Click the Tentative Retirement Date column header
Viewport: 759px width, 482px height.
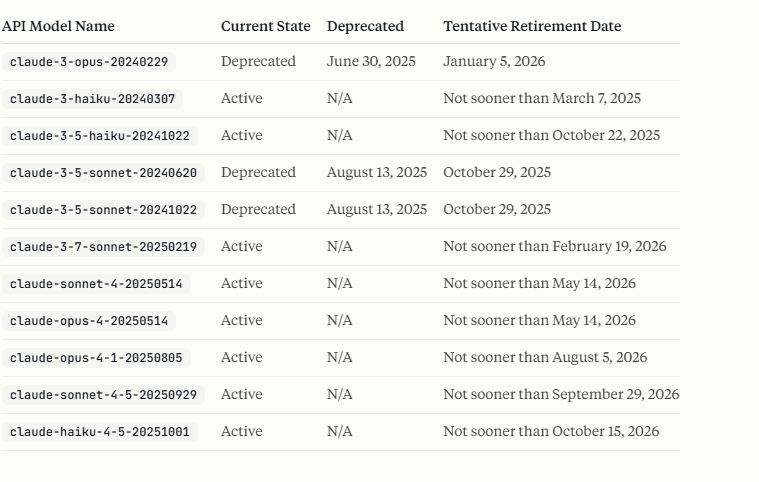pos(532,26)
